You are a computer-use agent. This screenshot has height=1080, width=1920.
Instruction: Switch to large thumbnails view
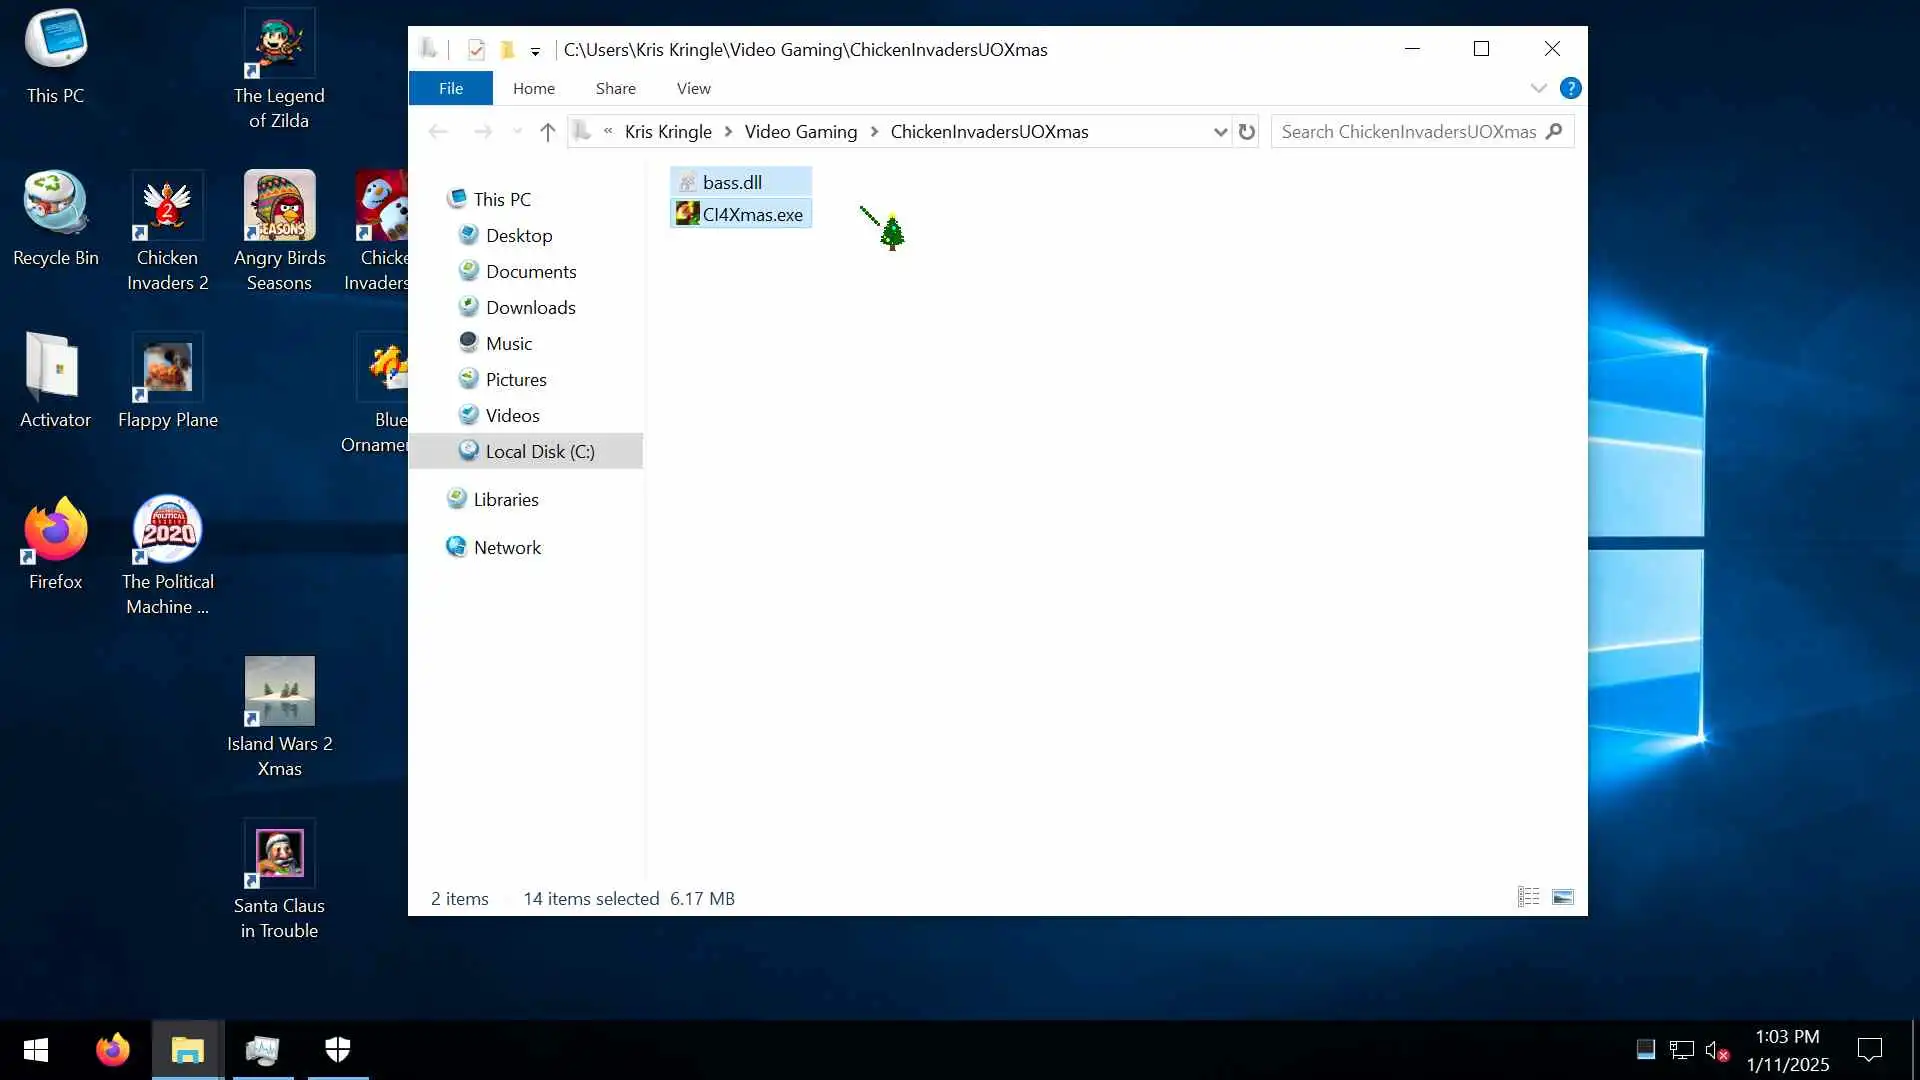[1562, 897]
